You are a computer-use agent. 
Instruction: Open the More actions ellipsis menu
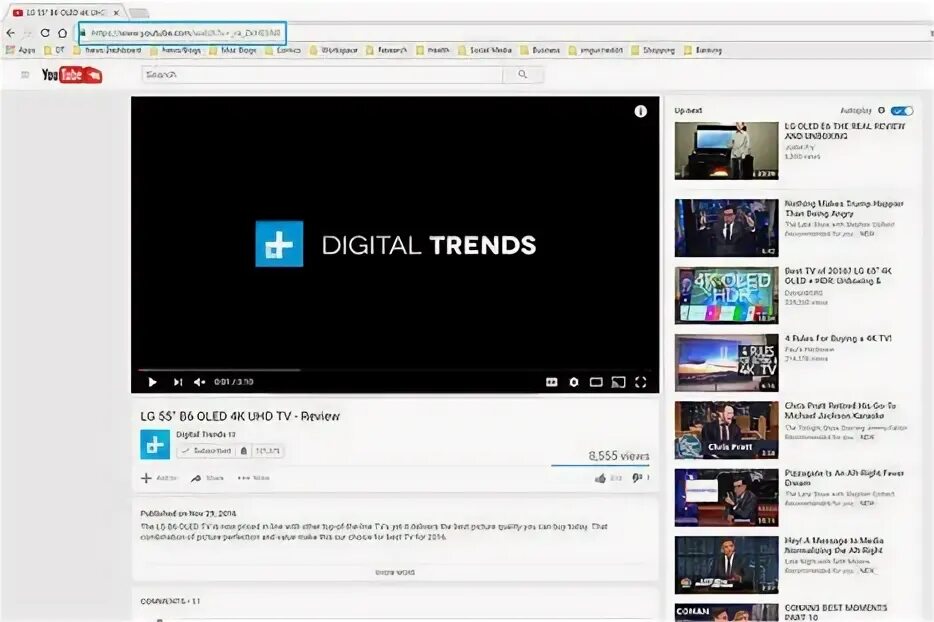[253, 478]
